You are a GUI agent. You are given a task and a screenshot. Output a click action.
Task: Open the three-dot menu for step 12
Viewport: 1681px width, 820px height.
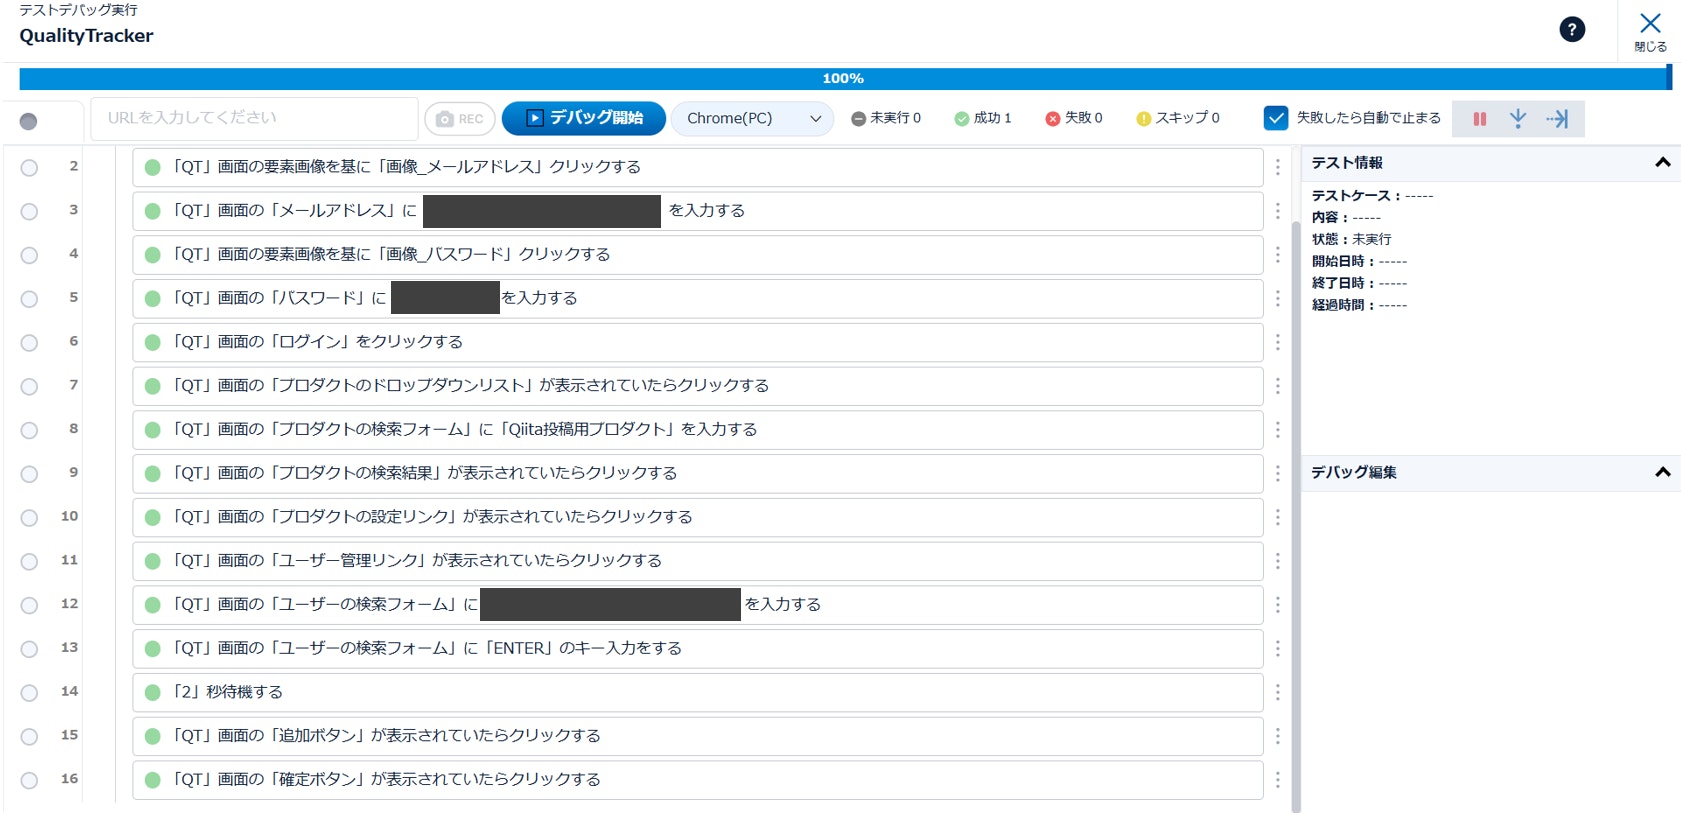[x=1277, y=605]
